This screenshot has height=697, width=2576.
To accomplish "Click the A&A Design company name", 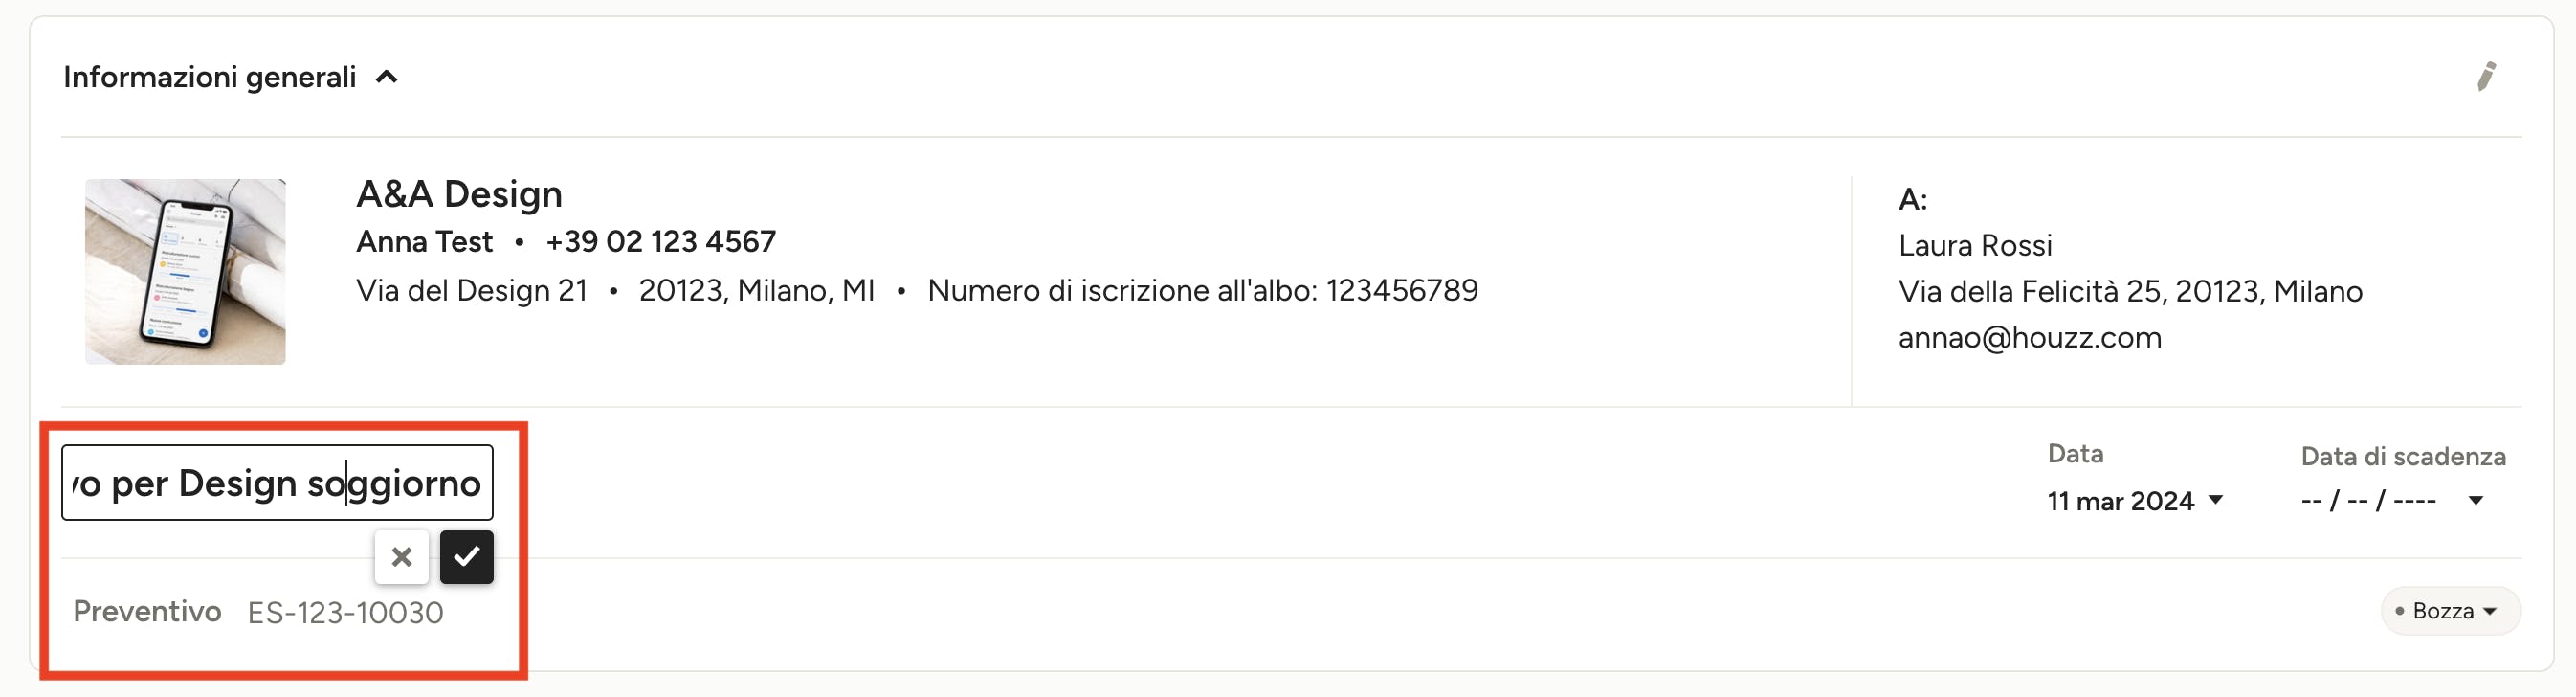I will [459, 193].
